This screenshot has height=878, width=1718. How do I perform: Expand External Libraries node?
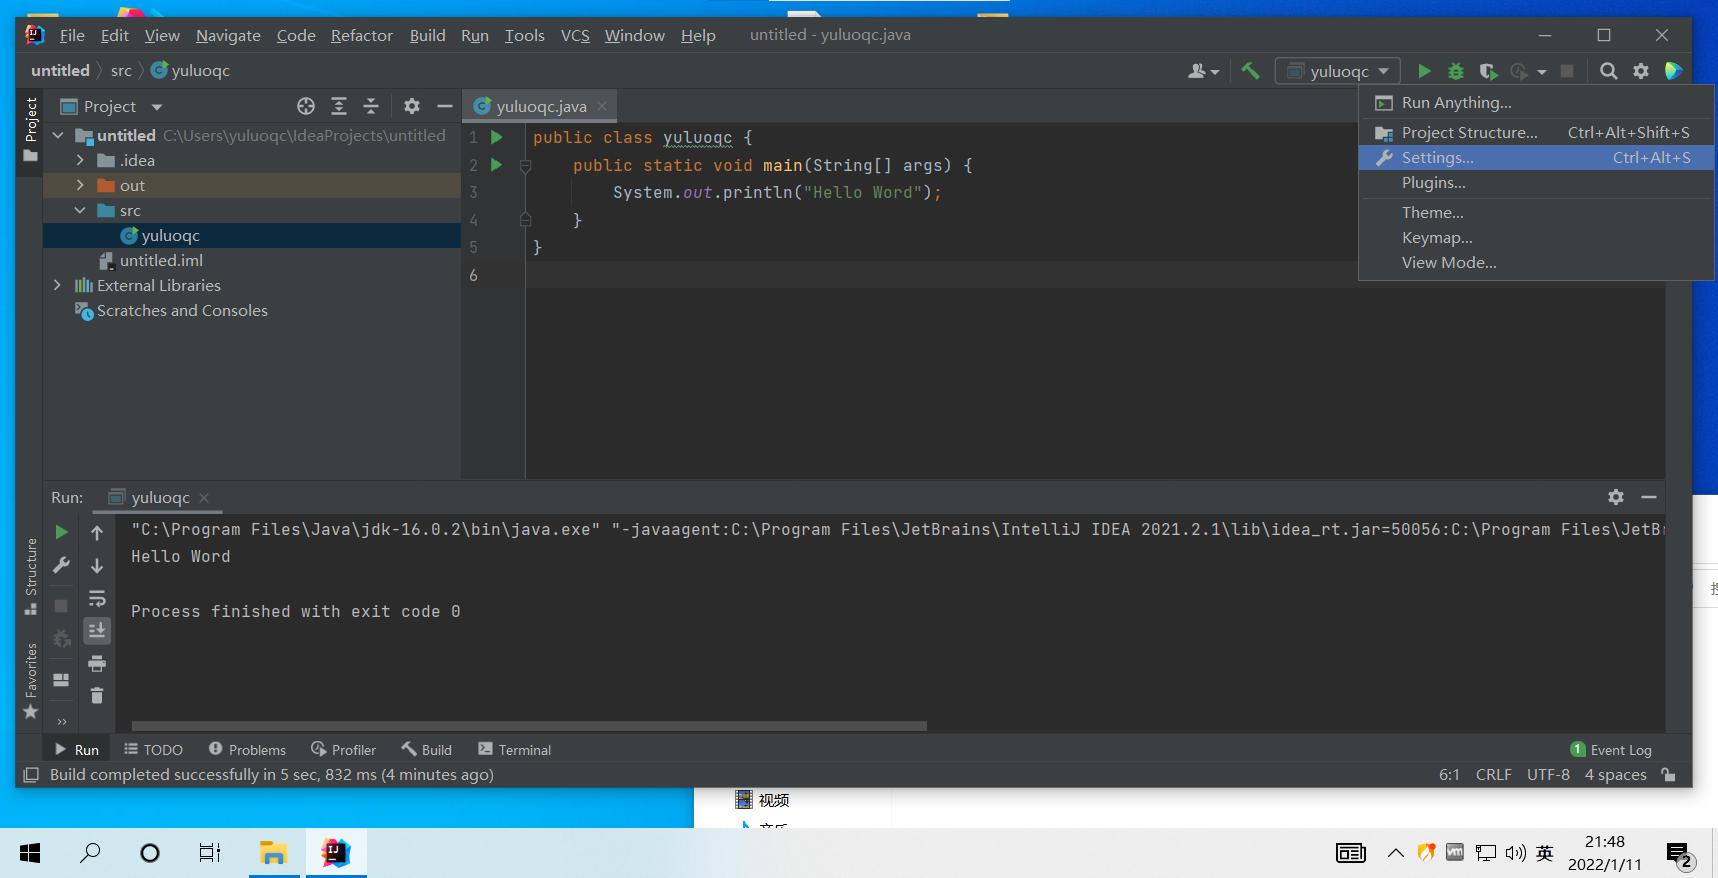point(58,285)
